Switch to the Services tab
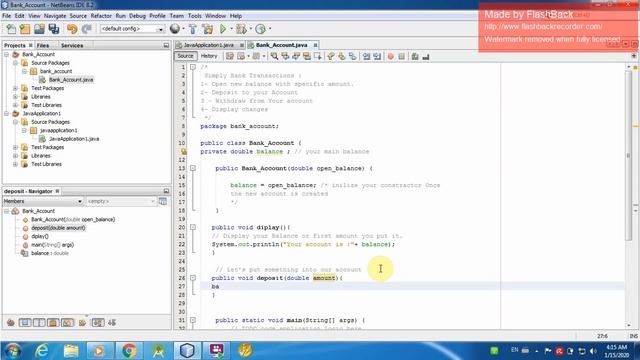The width and height of the screenshot is (640, 360). (x=72, y=45)
